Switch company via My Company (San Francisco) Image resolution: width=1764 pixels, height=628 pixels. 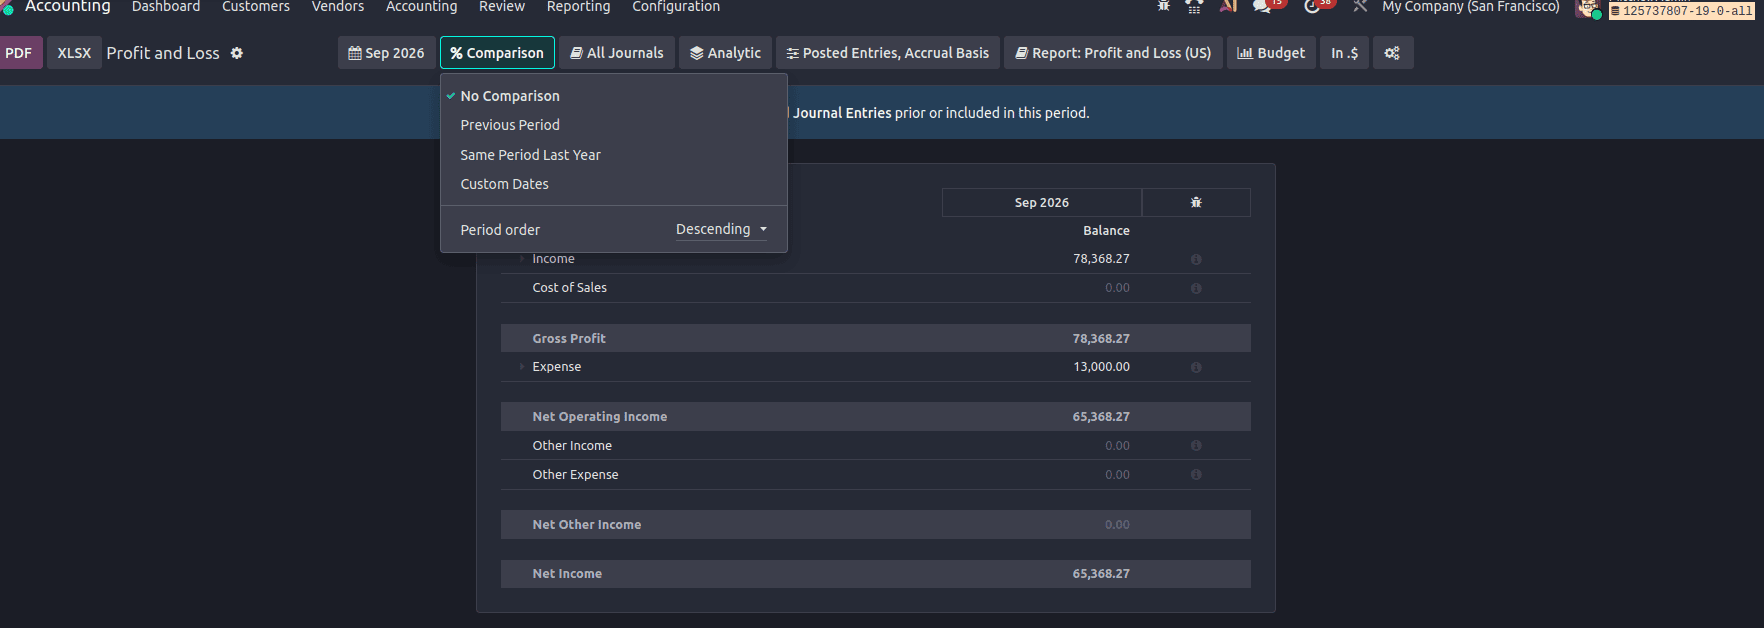[x=1470, y=7]
